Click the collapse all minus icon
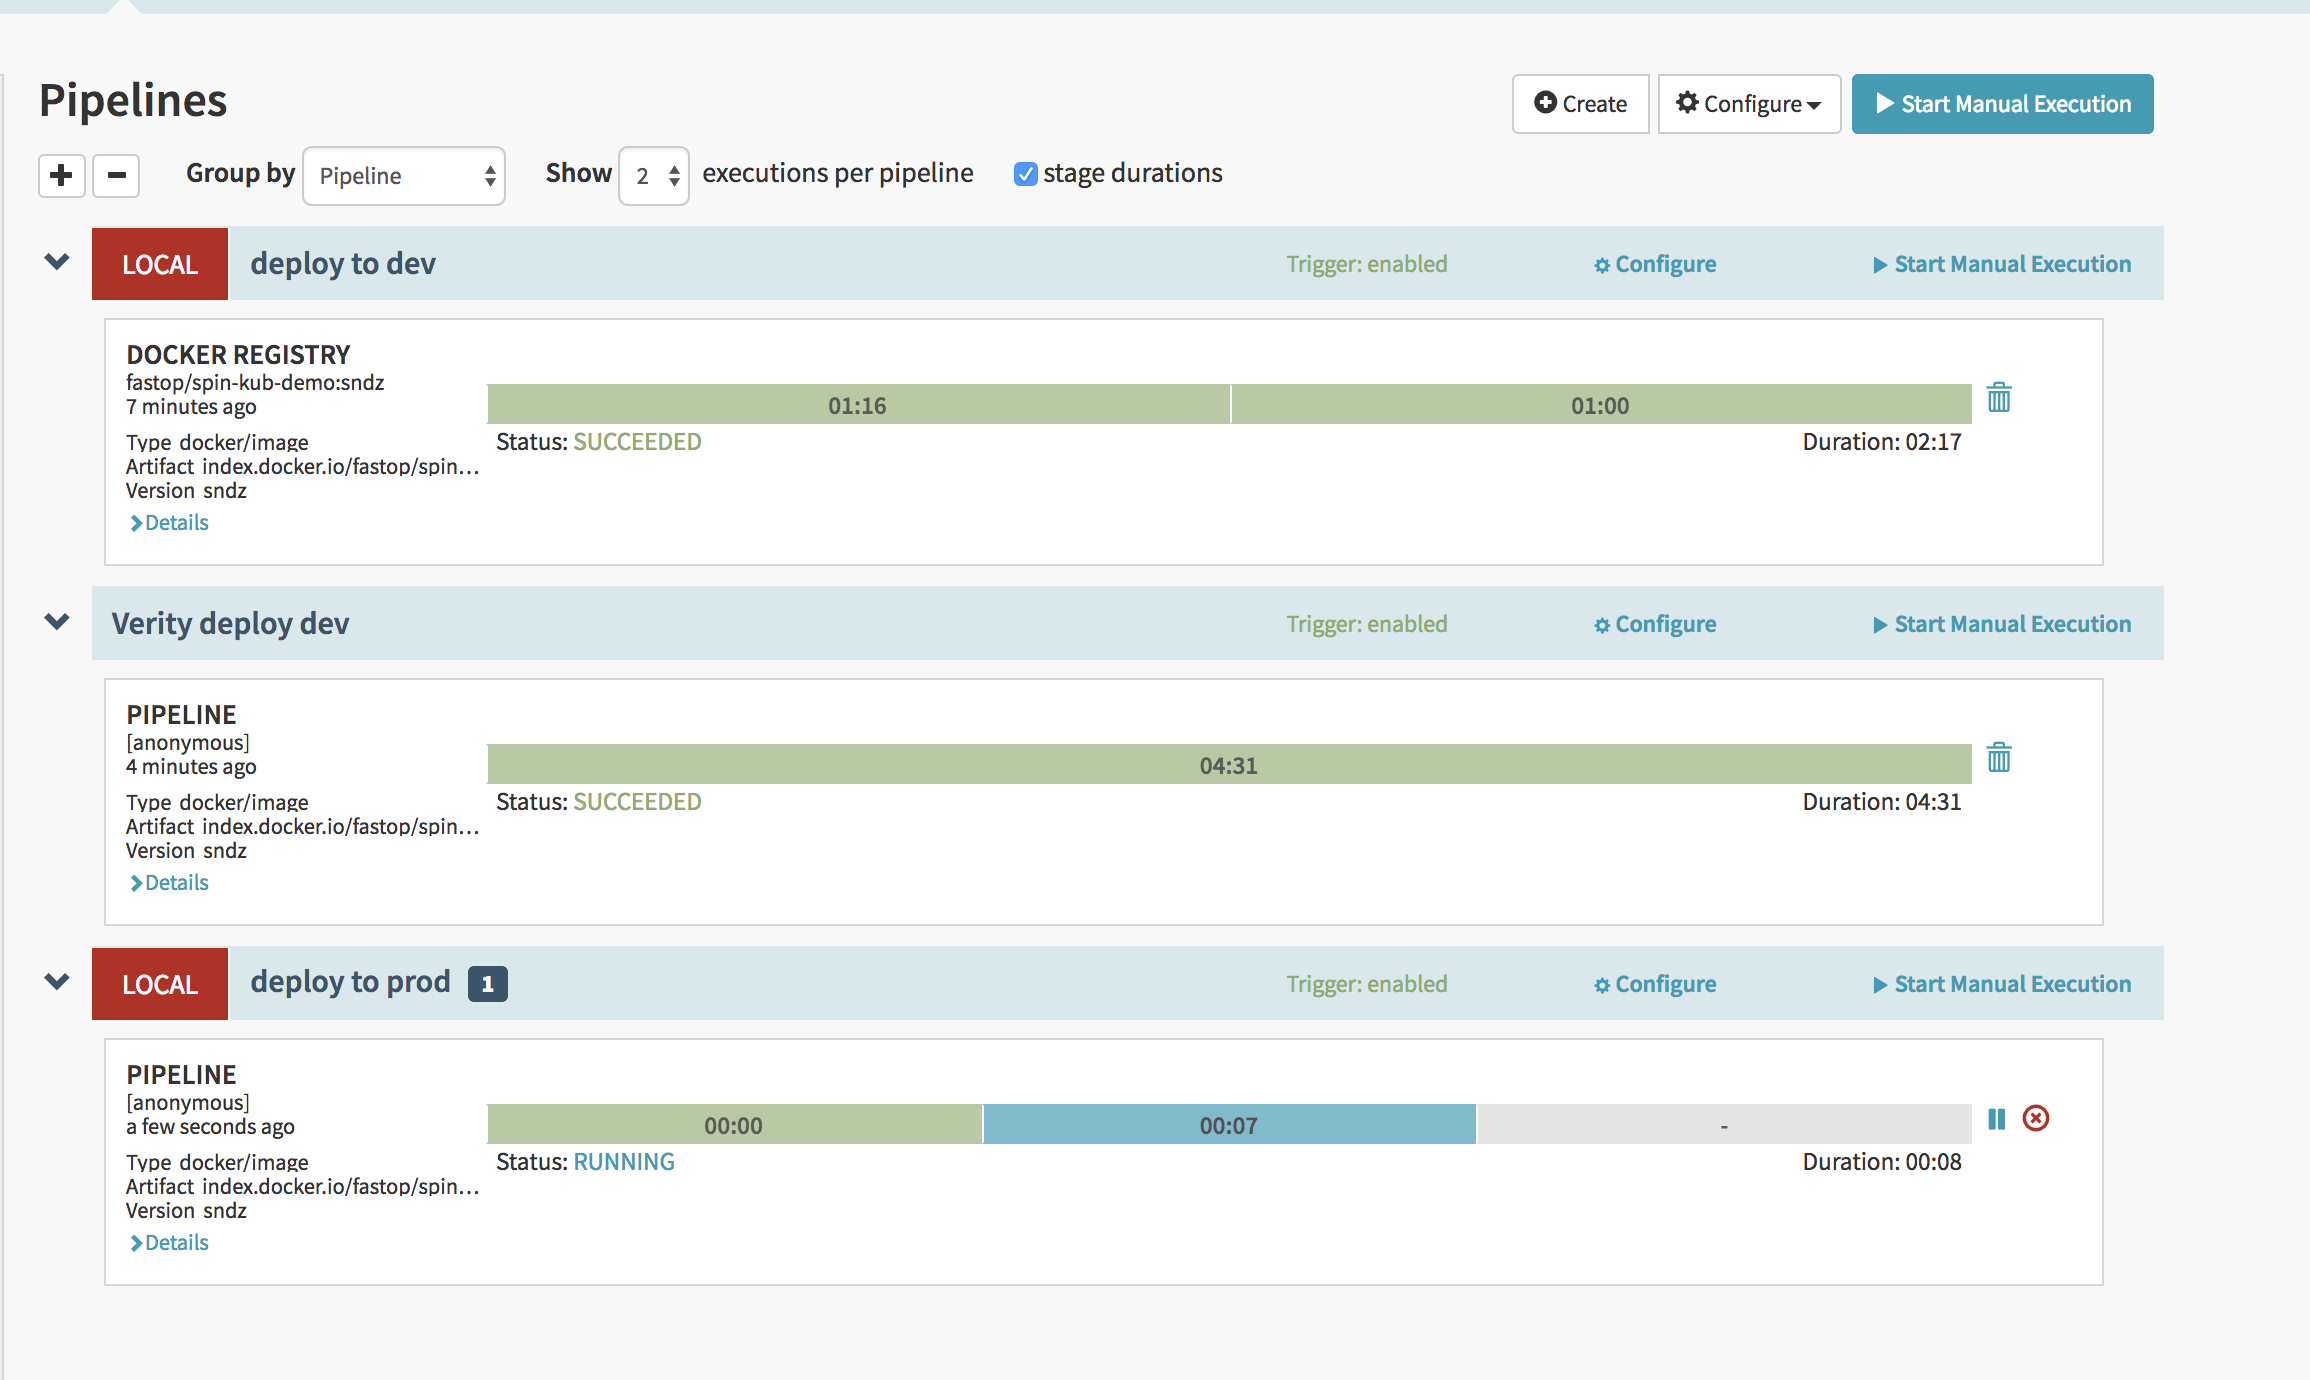Image resolution: width=2310 pixels, height=1380 pixels. [116, 176]
